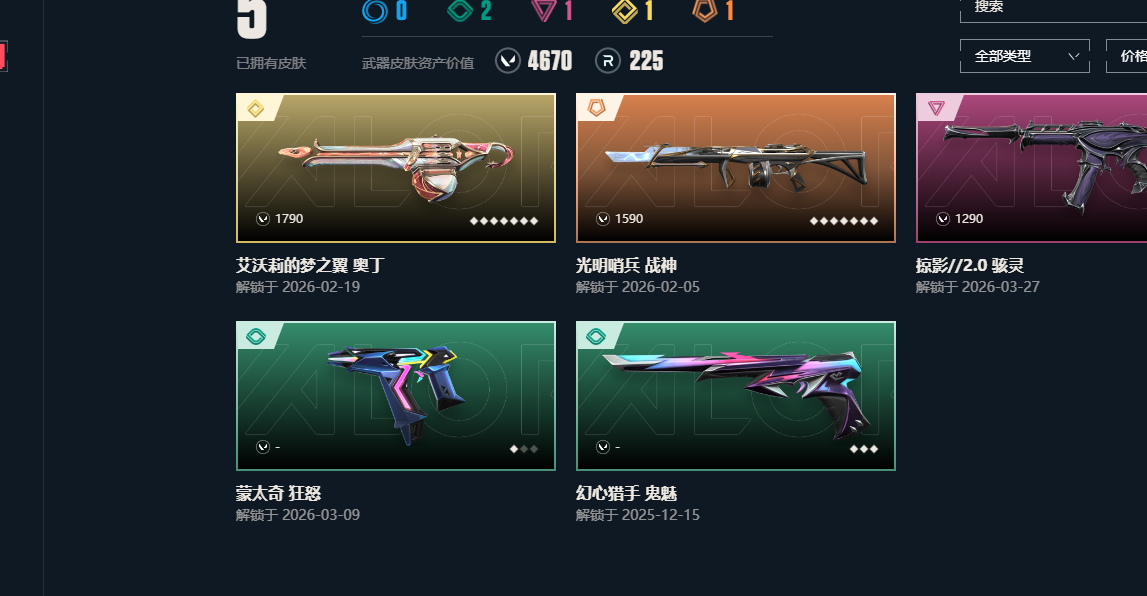The height and width of the screenshot is (596, 1147).
Task: Click the 蒙太奇 狂怒 skin name
Action: click(x=279, y=493)
